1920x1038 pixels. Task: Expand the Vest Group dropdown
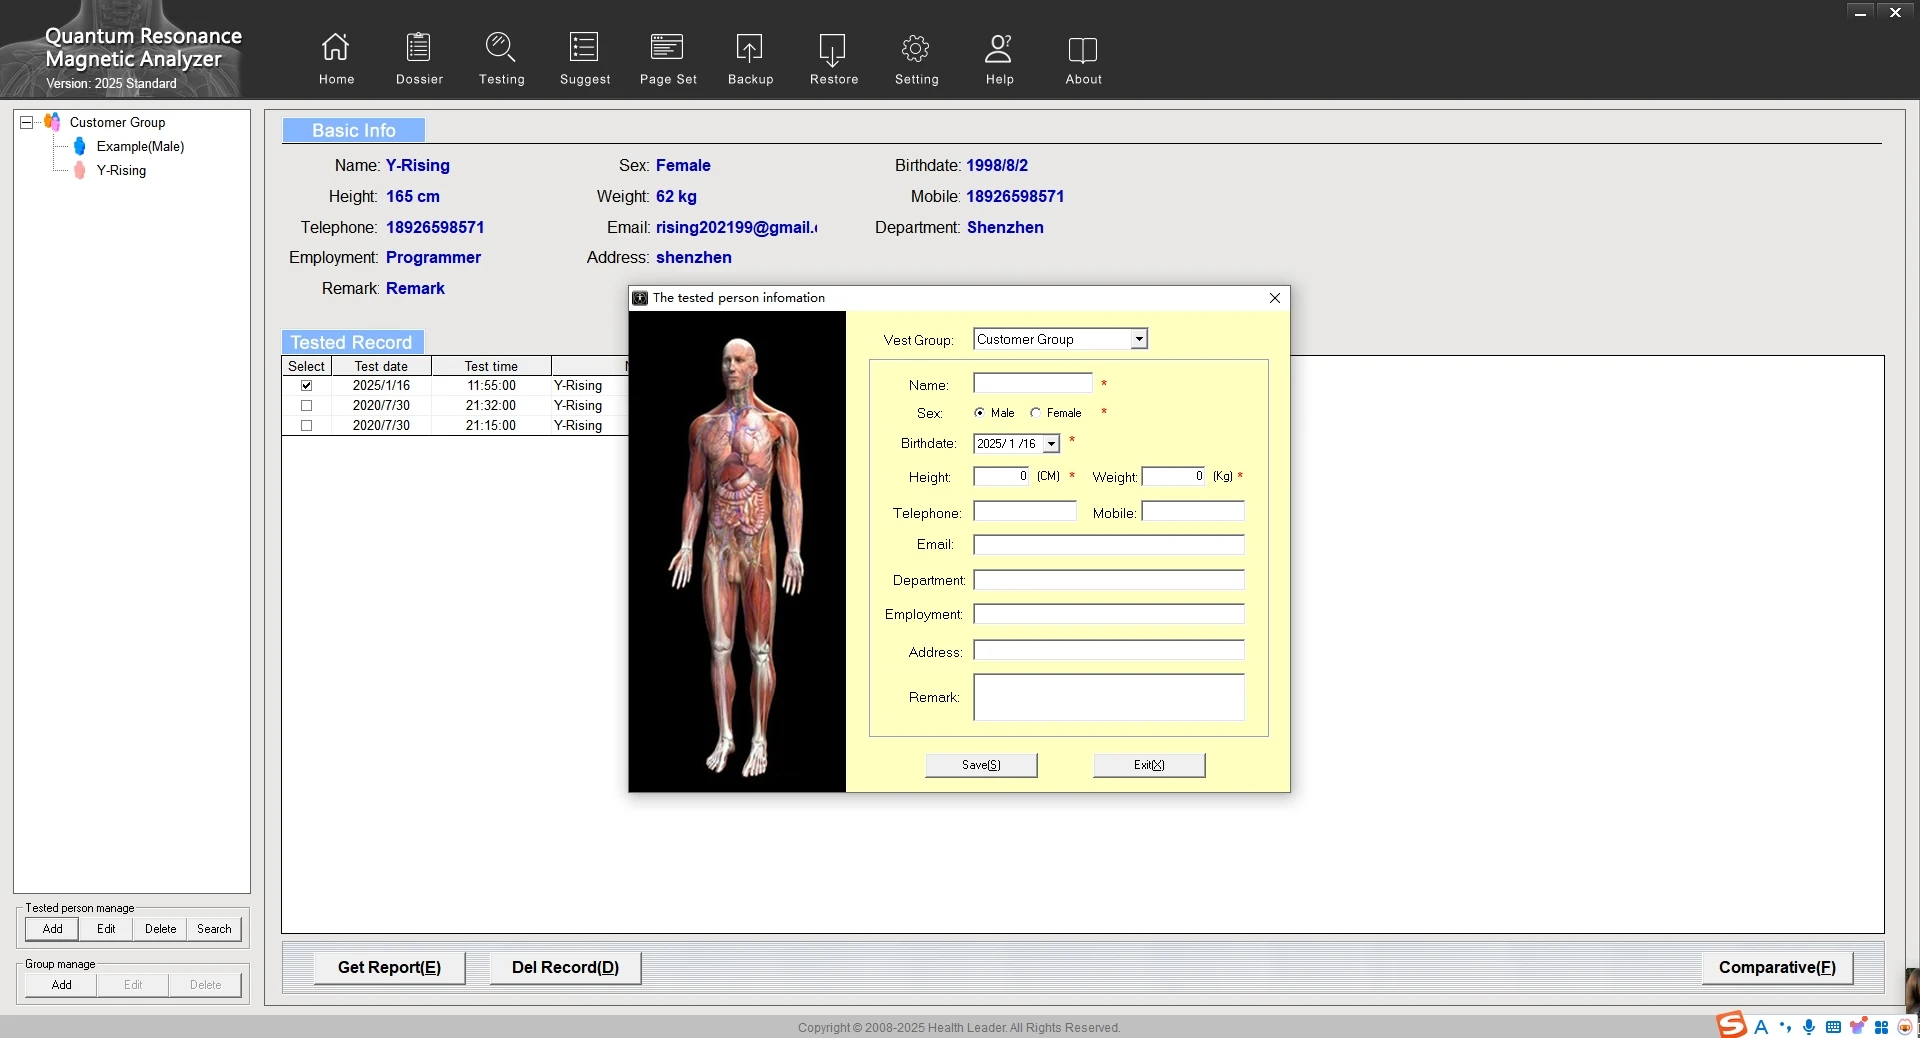pos(1138,340)
